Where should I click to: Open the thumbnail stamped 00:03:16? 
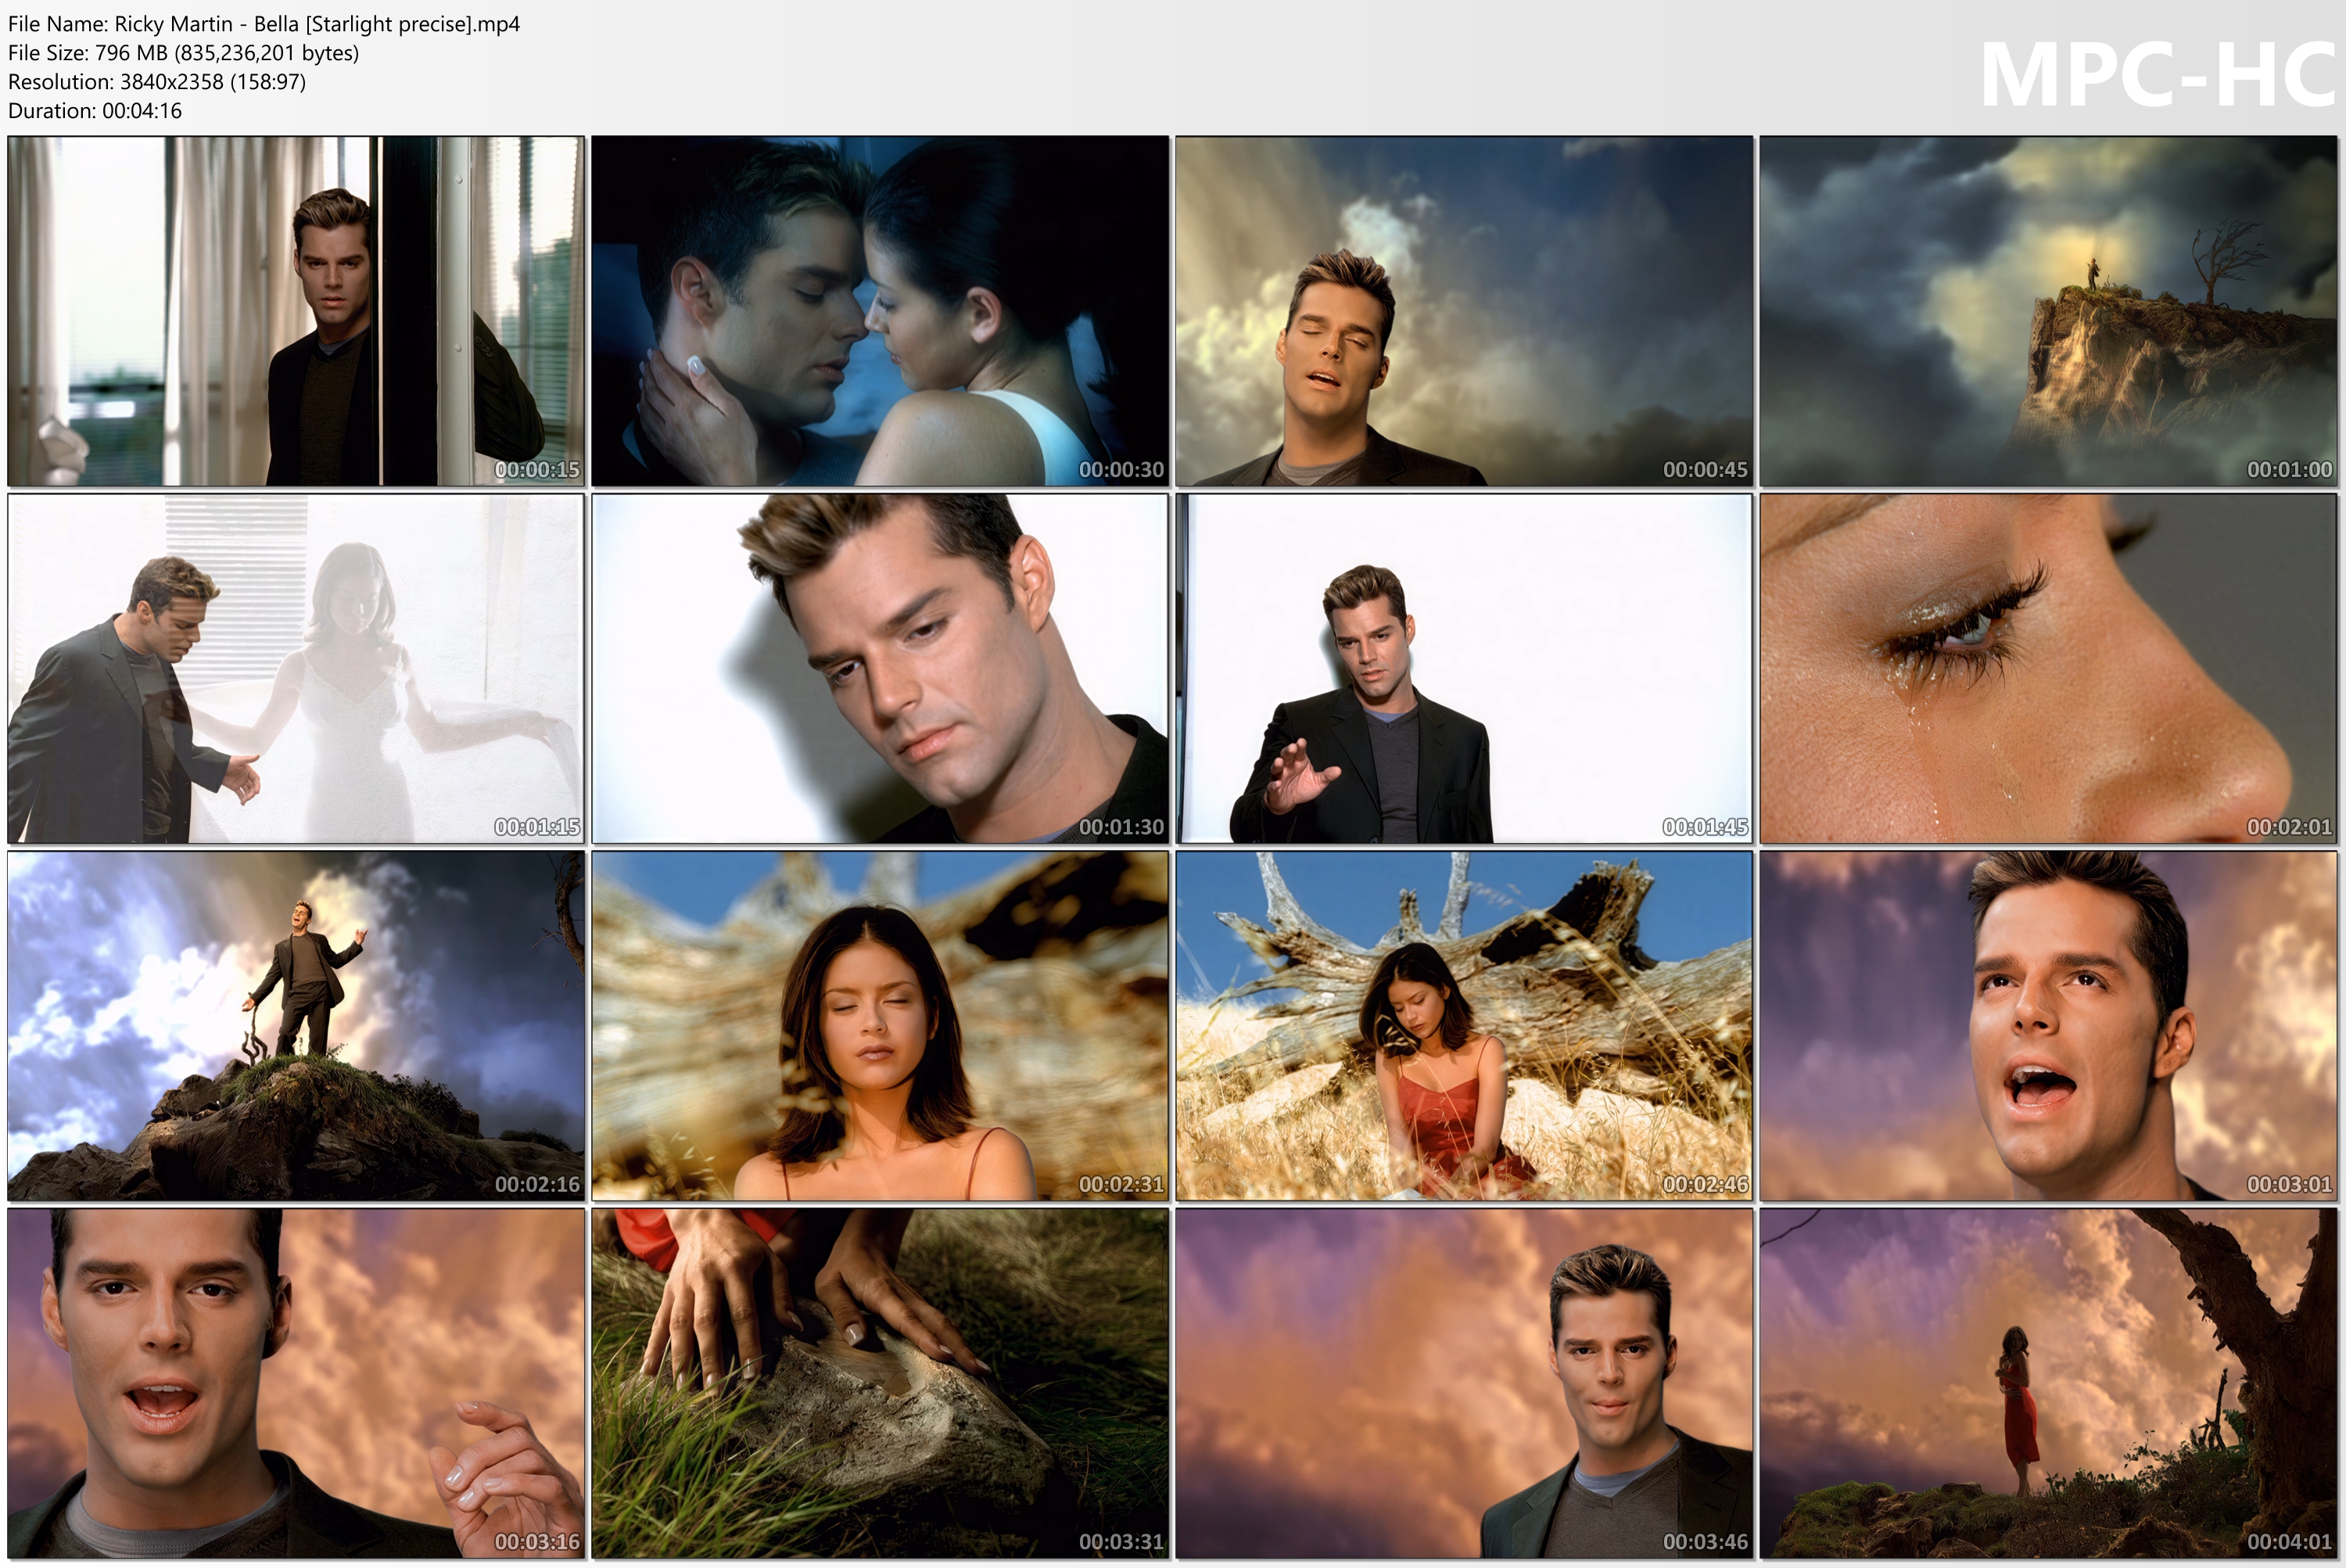click(296, 1384)
